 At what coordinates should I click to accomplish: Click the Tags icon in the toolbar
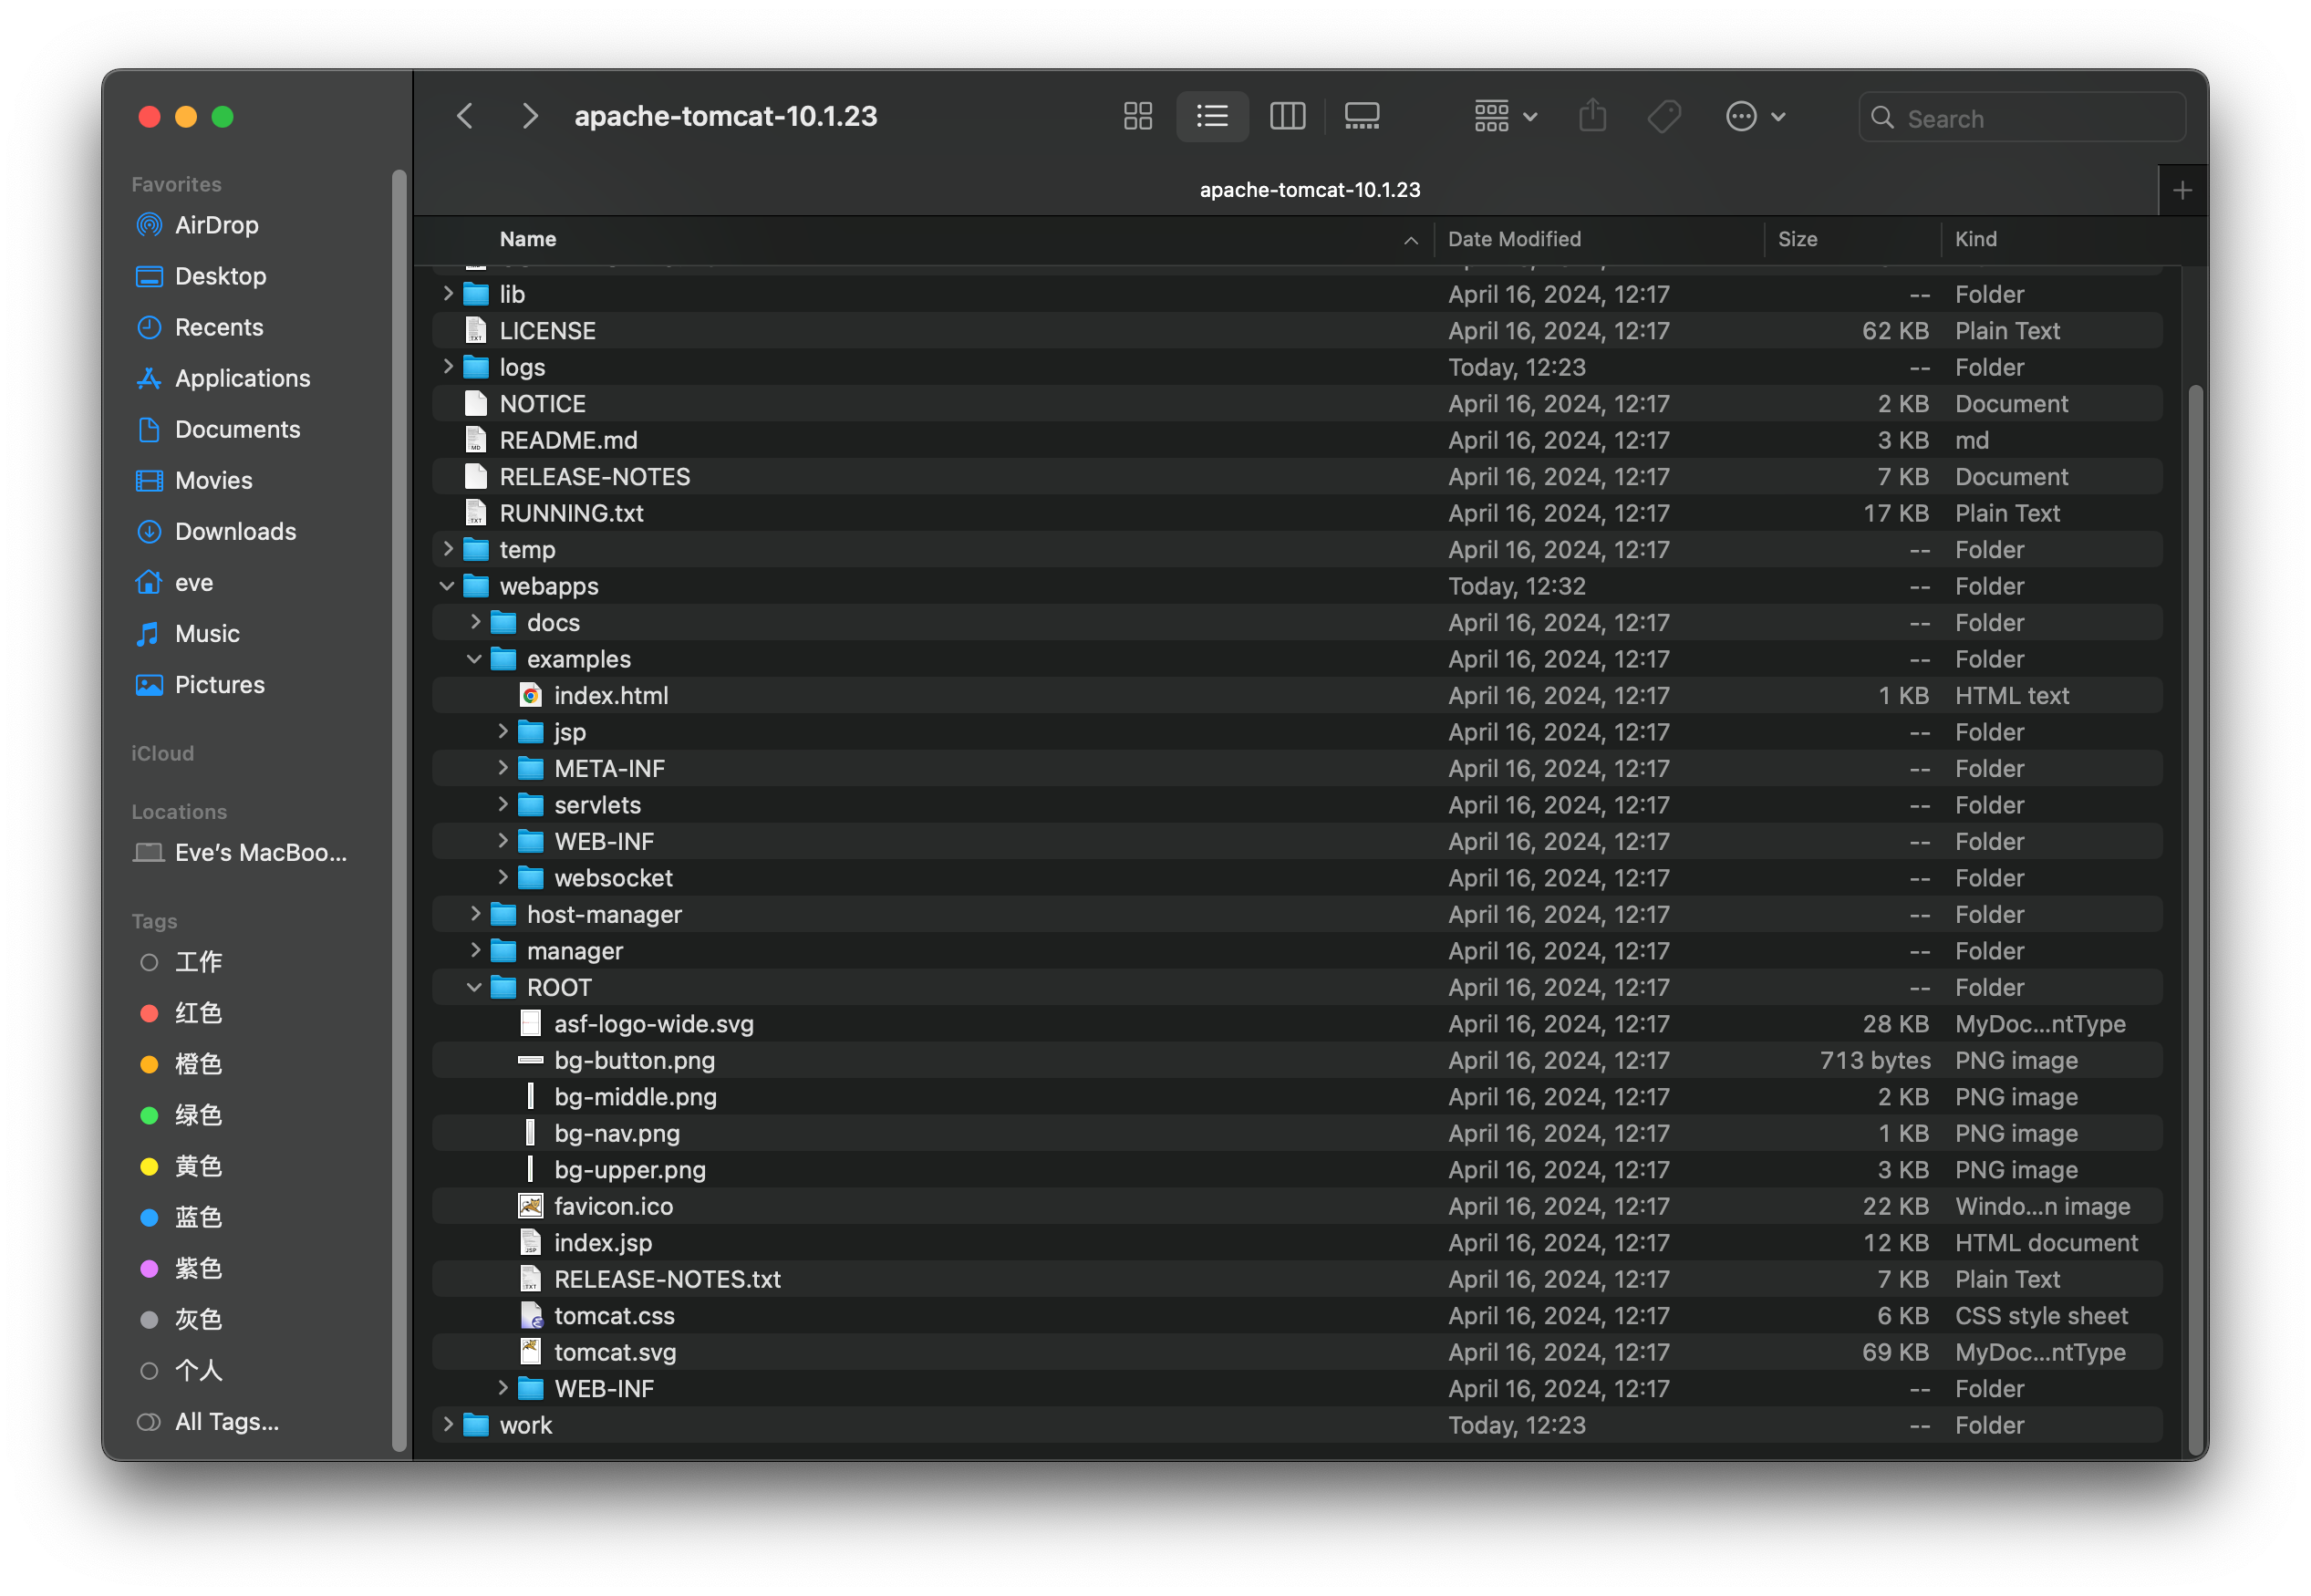pos(1663,116)
